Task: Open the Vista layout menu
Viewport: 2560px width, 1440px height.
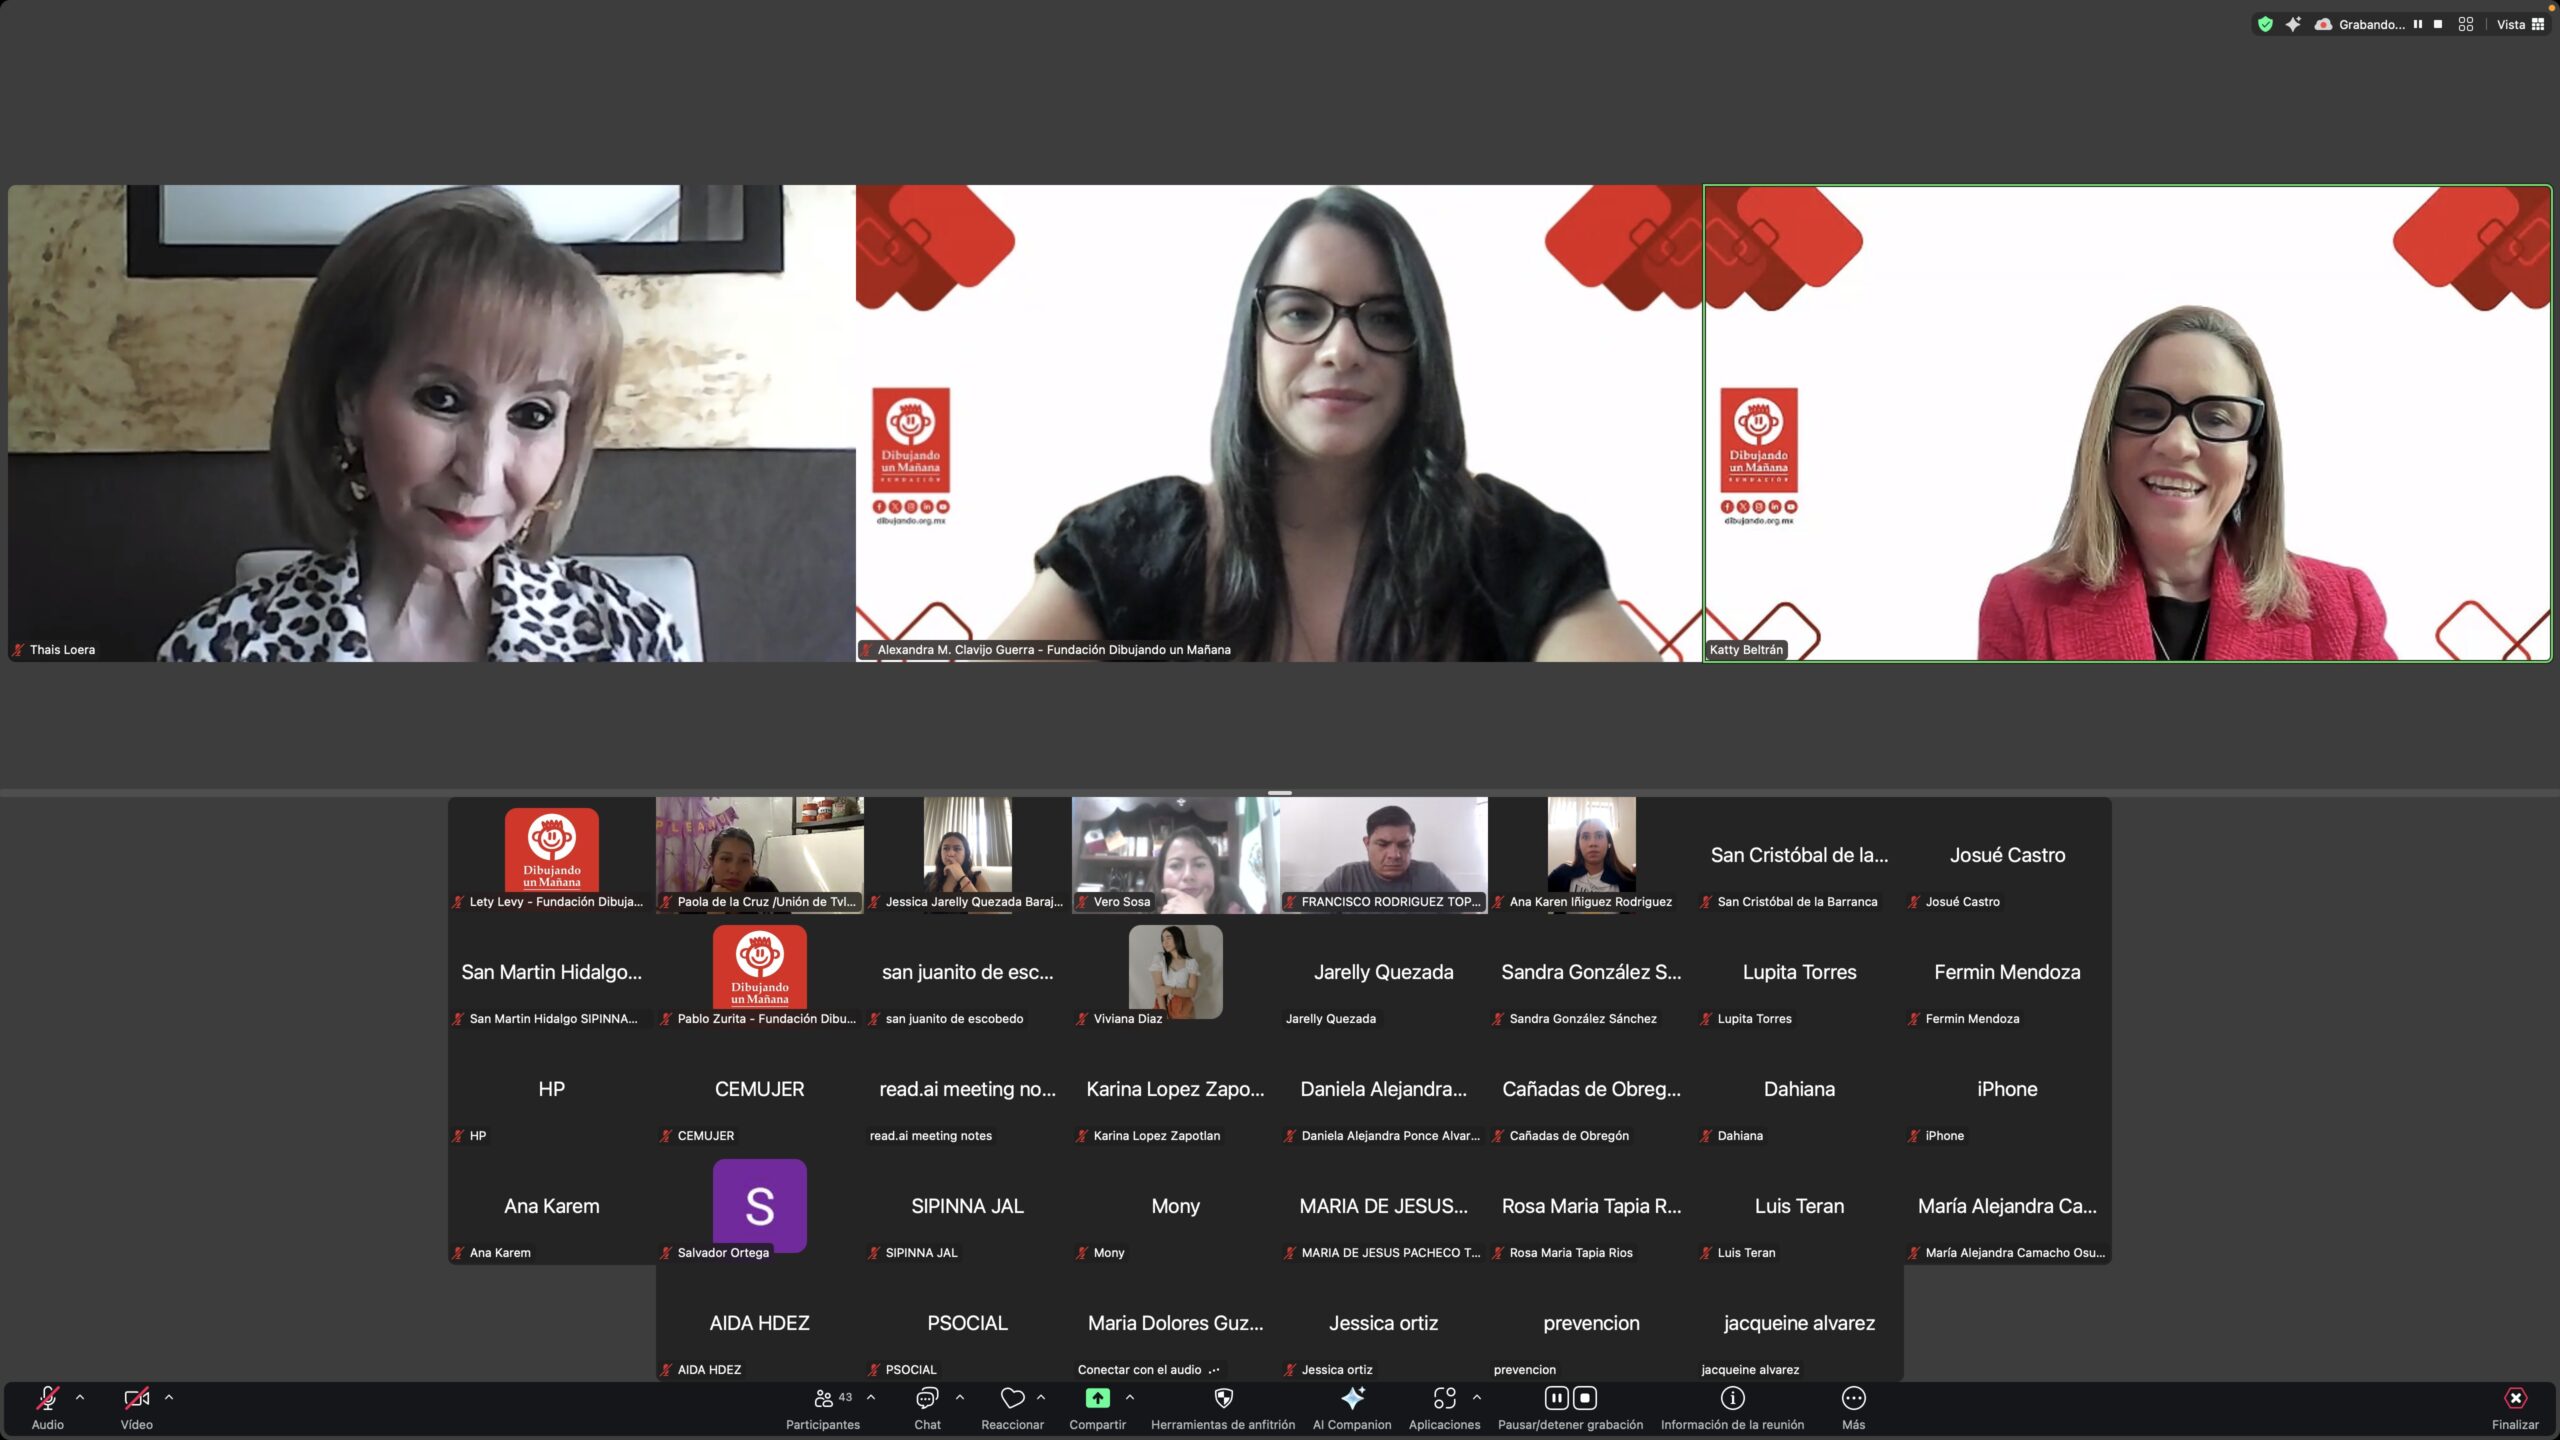Action: click(2520, 24)
